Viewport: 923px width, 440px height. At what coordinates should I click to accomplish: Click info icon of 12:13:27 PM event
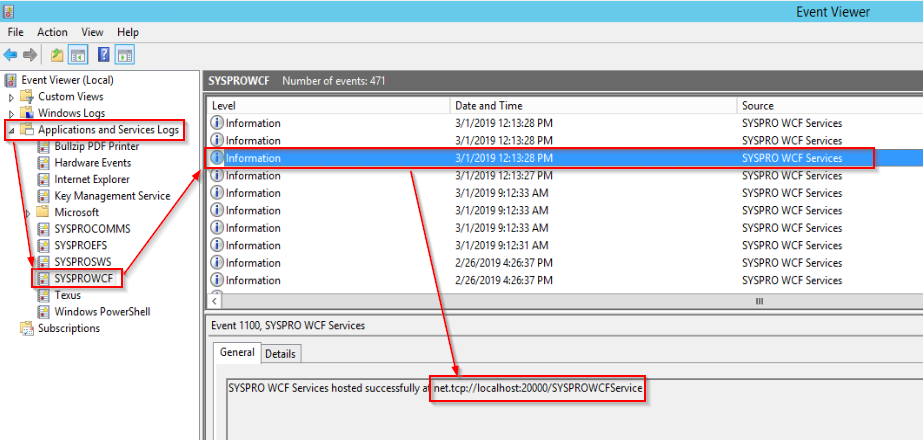pyautogui.click(x=217, y=176)
